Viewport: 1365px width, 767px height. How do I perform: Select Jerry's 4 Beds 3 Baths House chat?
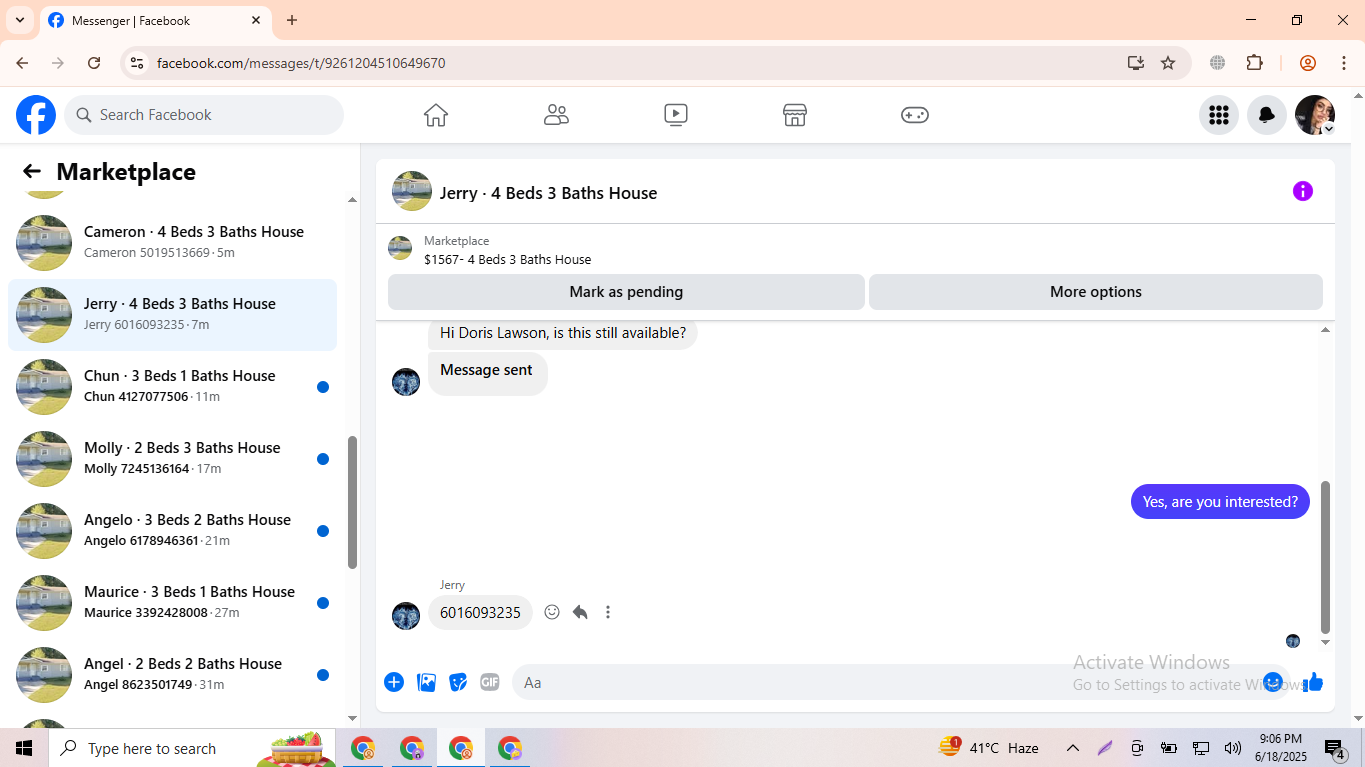172,315
